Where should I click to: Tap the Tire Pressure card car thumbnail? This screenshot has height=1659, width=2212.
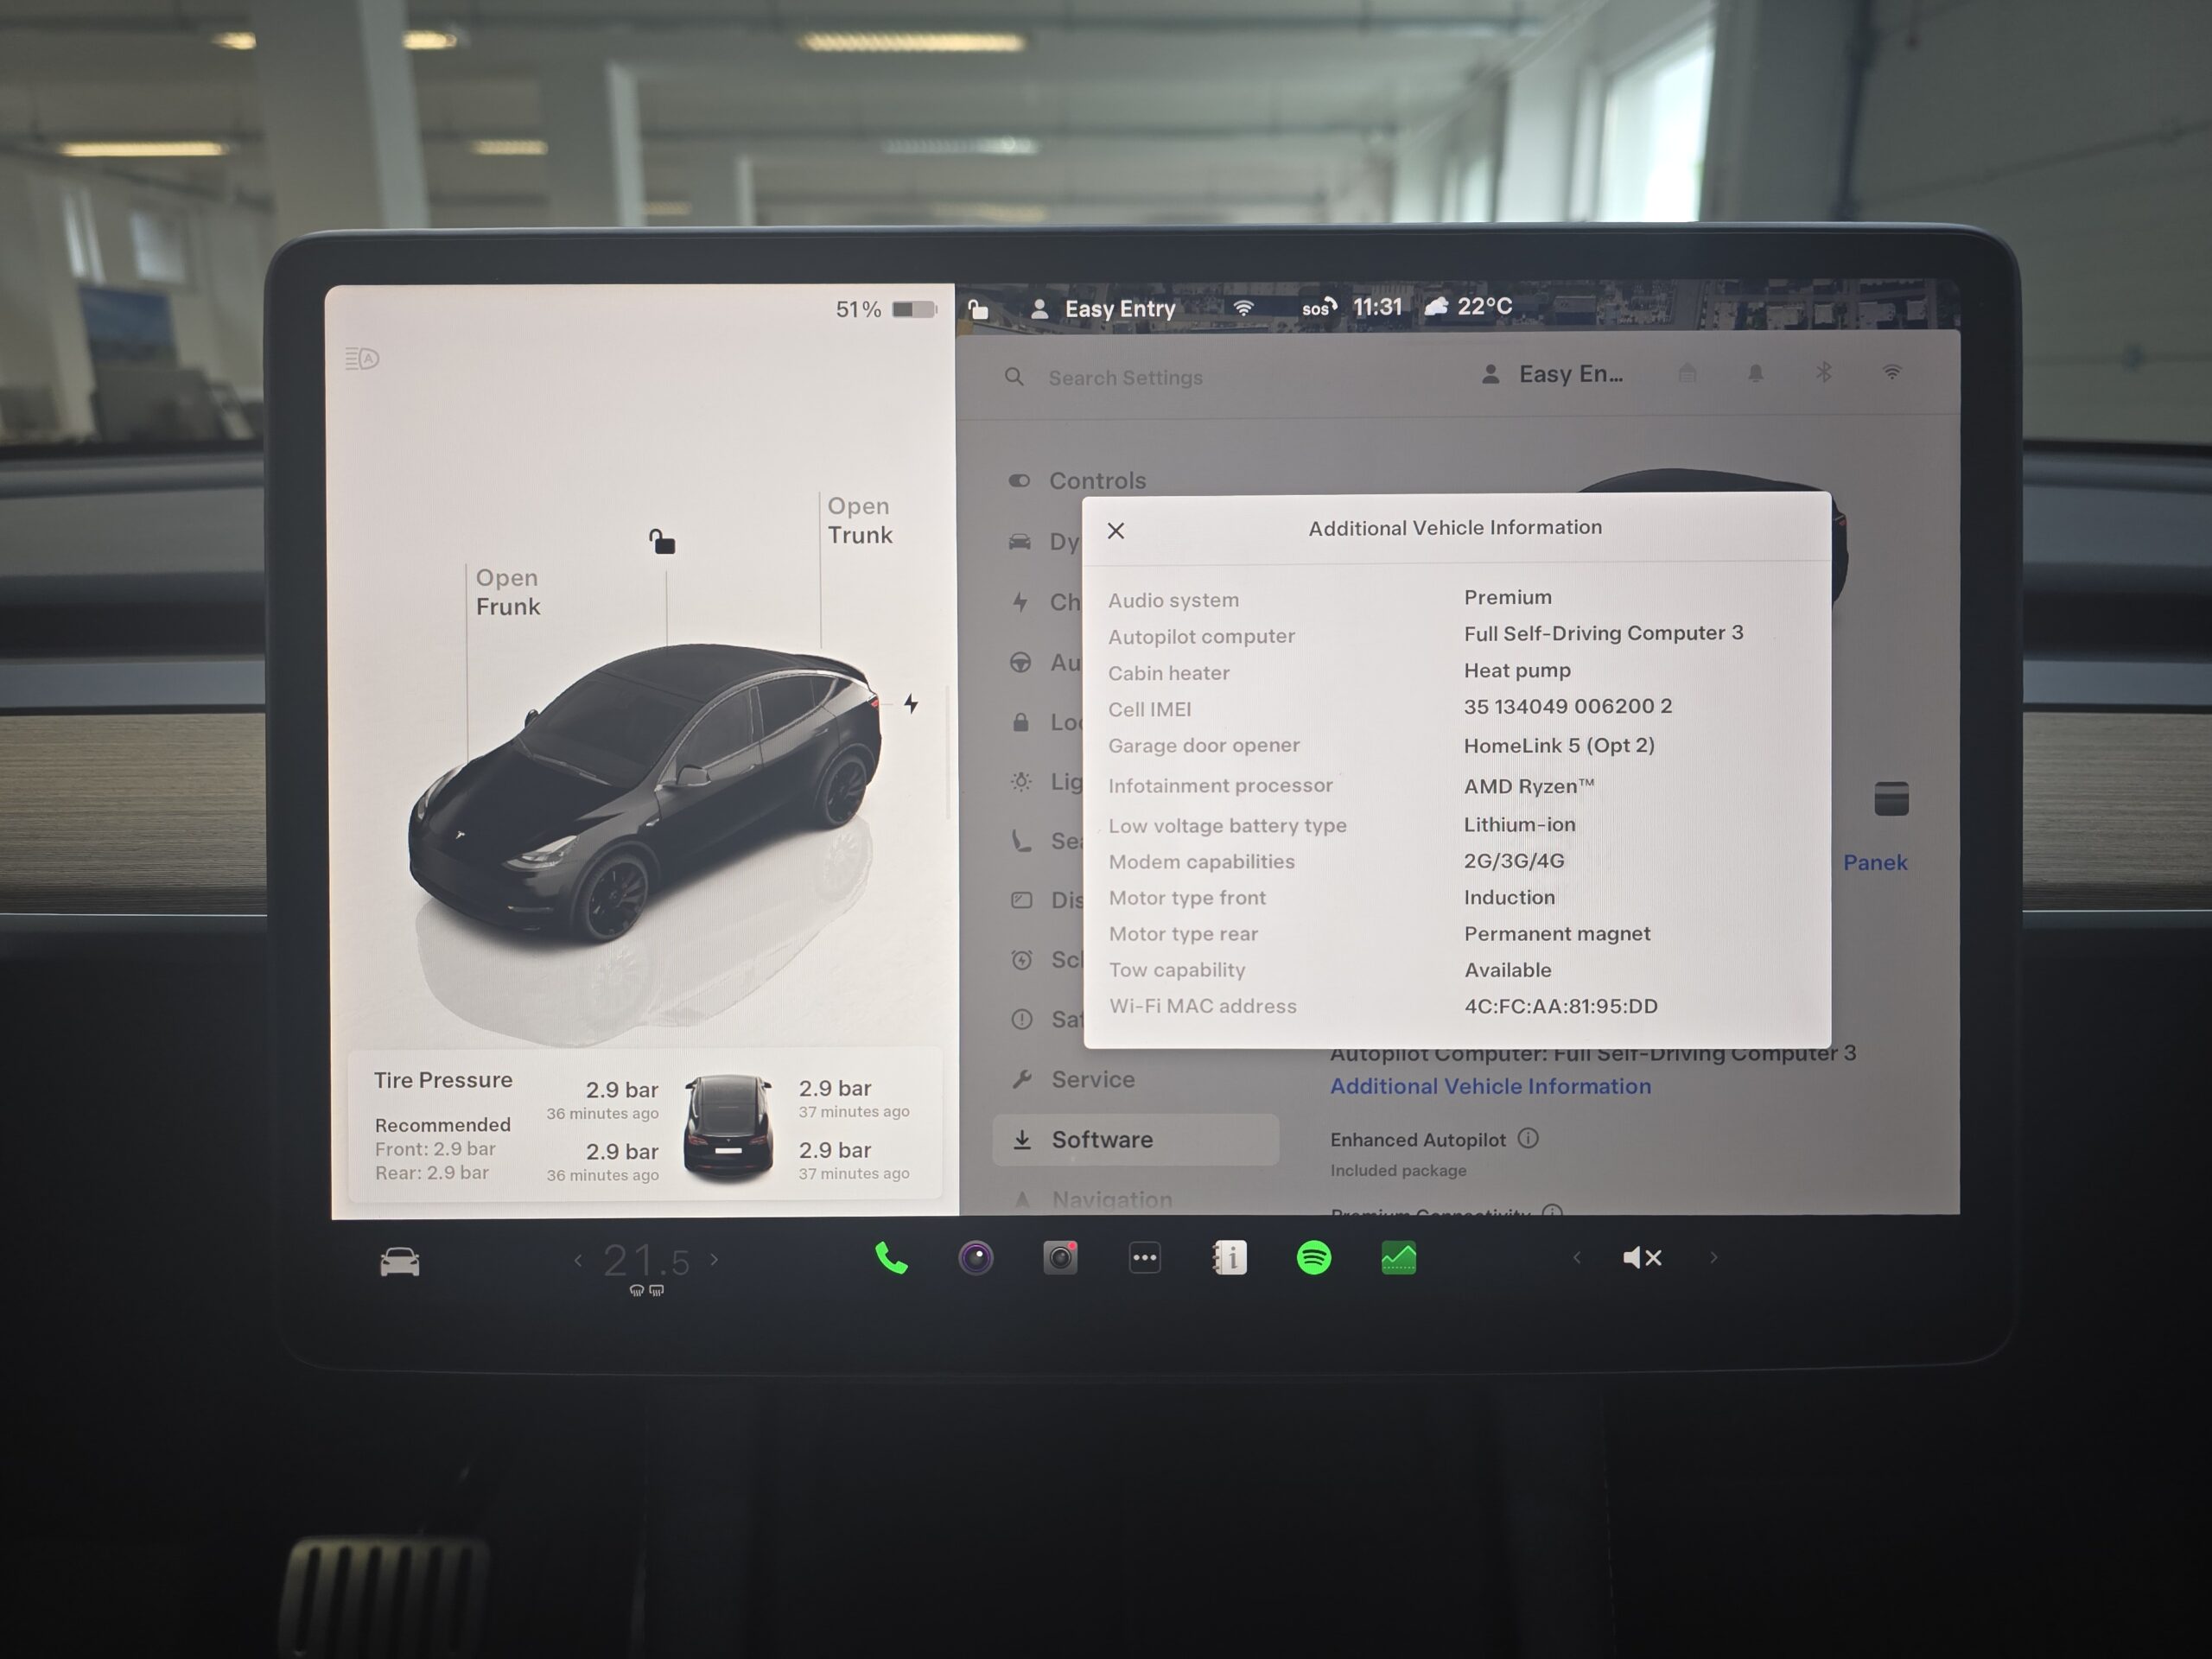click(x=728, y=1128)
